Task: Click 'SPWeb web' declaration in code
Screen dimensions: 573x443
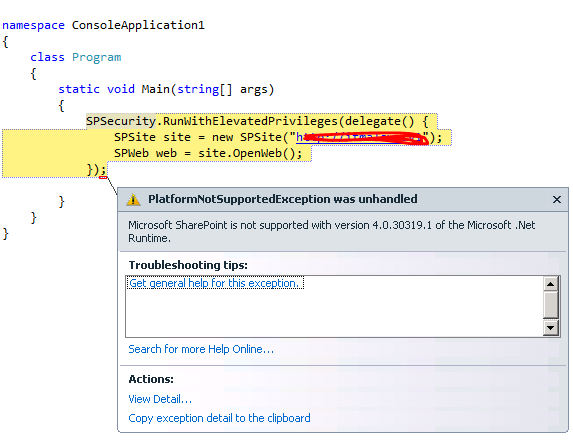Action: [x=145, y=153]
